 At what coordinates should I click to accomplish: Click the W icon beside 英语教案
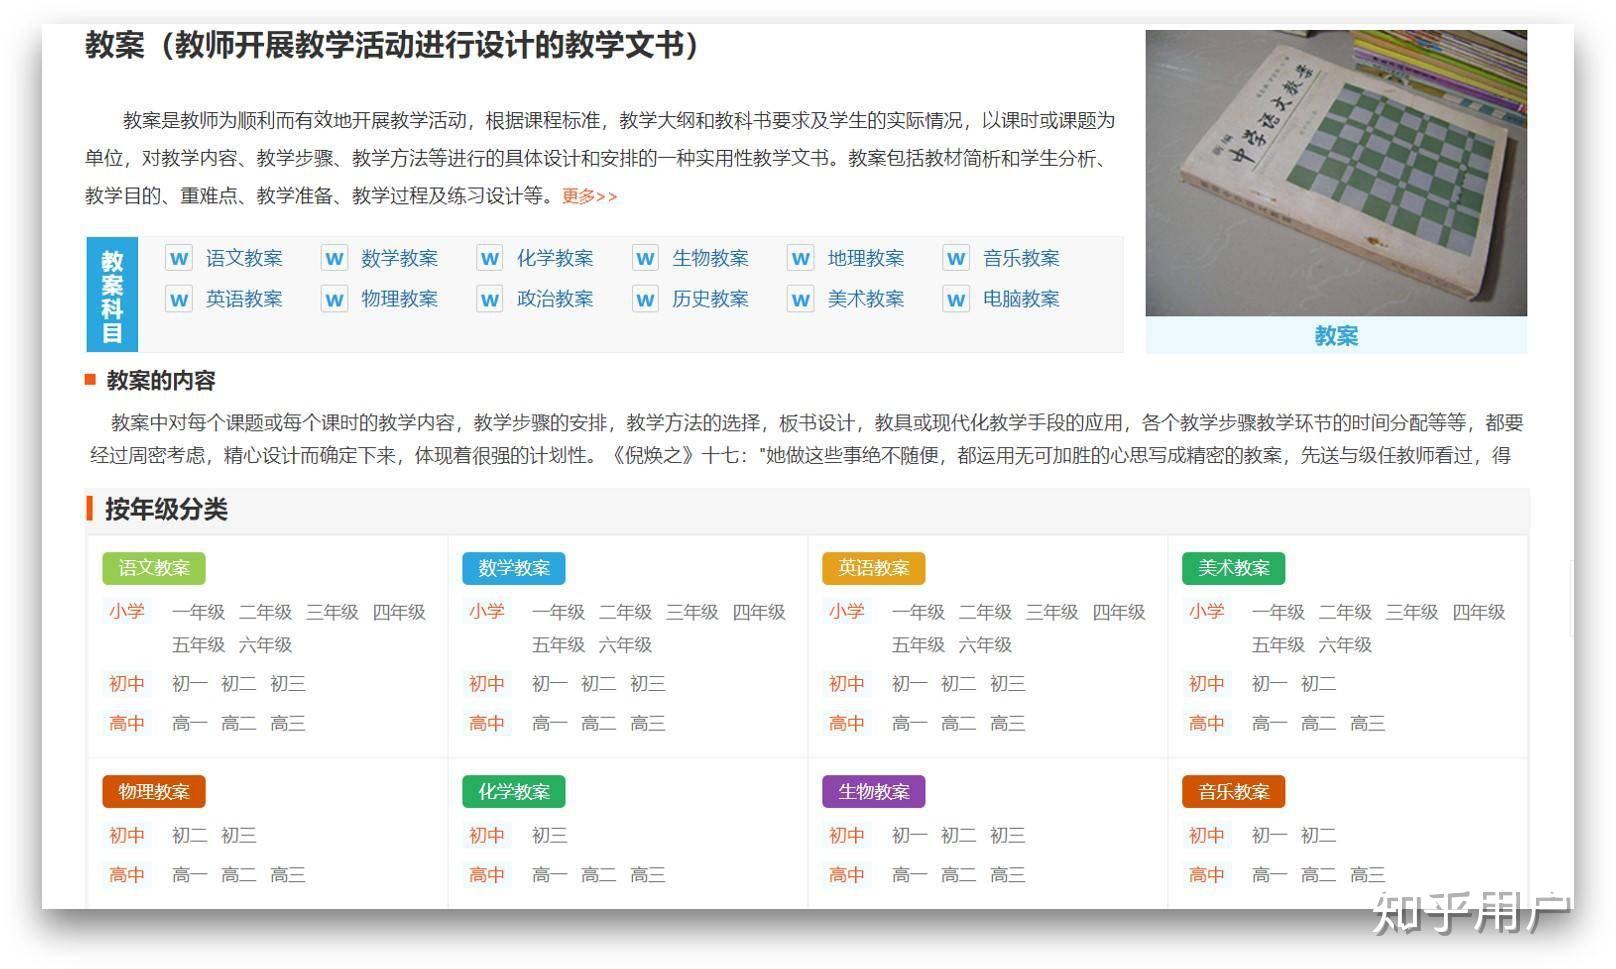click(178, 299)
